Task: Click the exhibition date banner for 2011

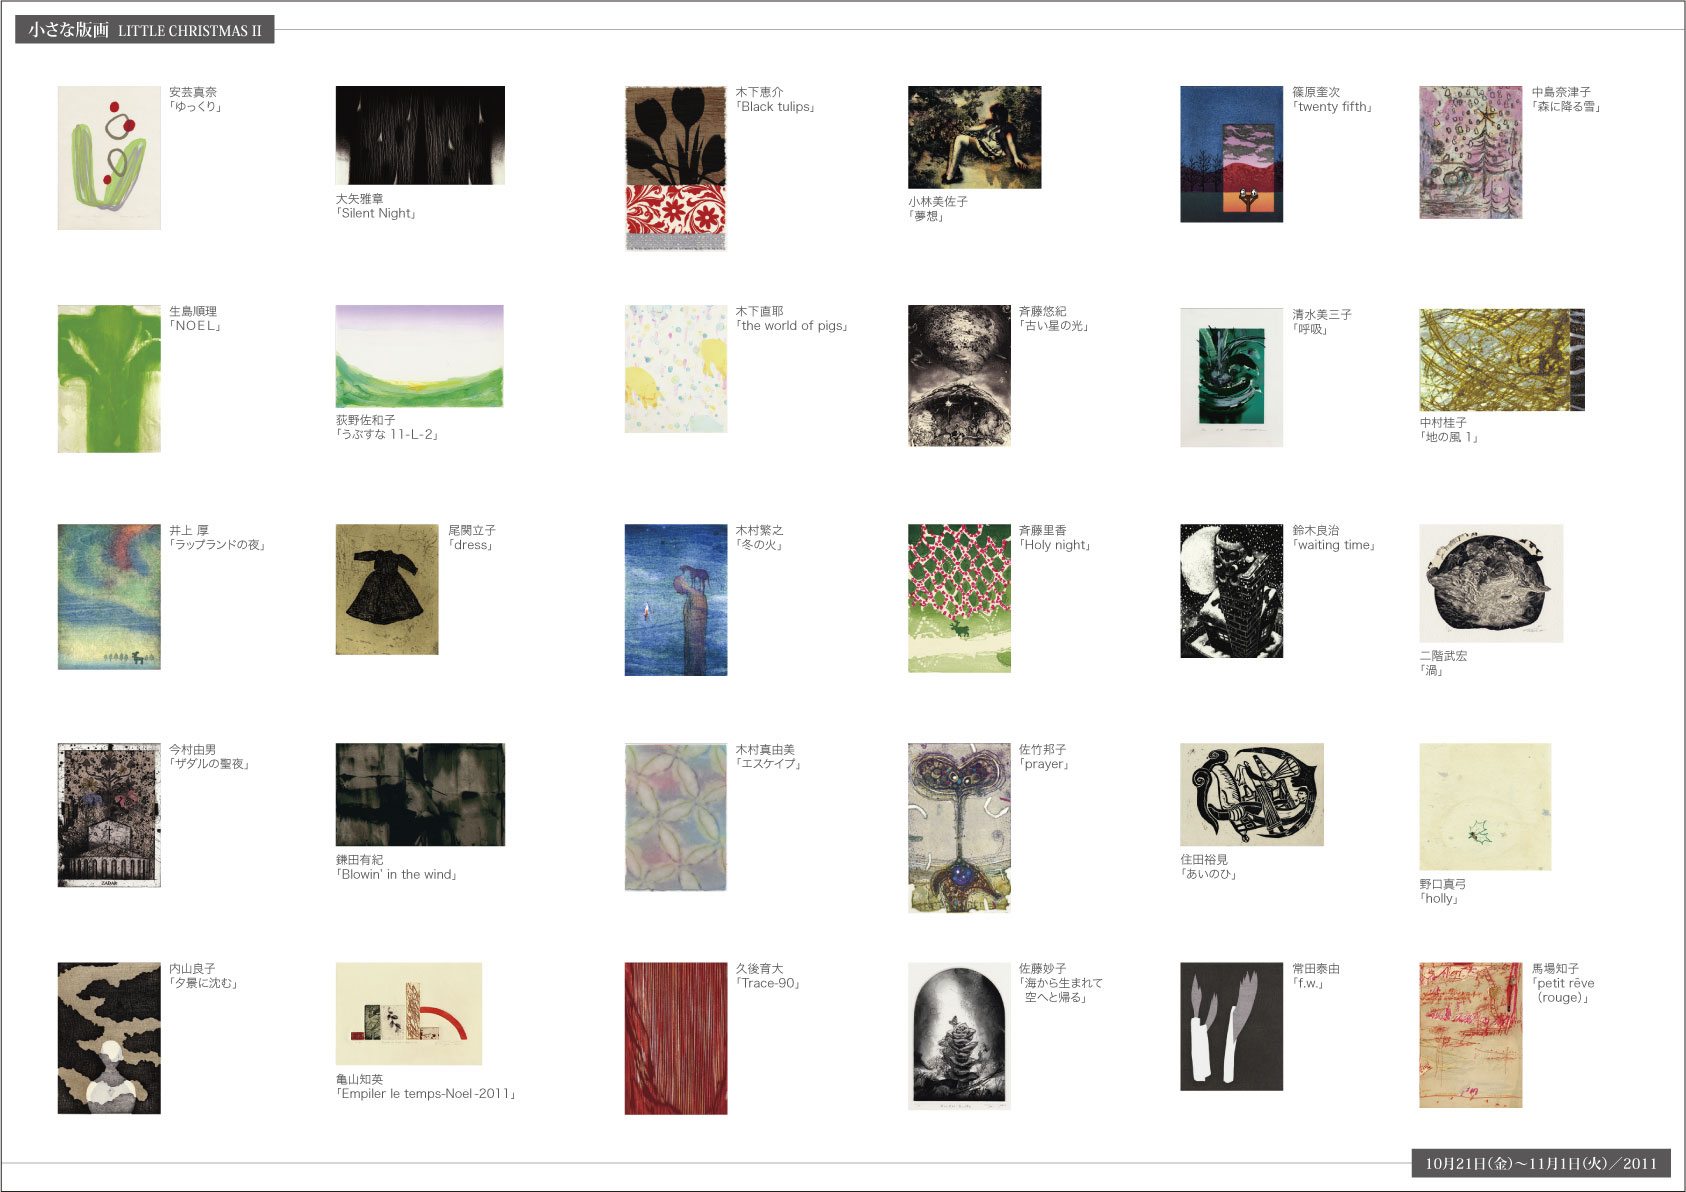Action: pyautogui.click(x=1541, y=1163)
